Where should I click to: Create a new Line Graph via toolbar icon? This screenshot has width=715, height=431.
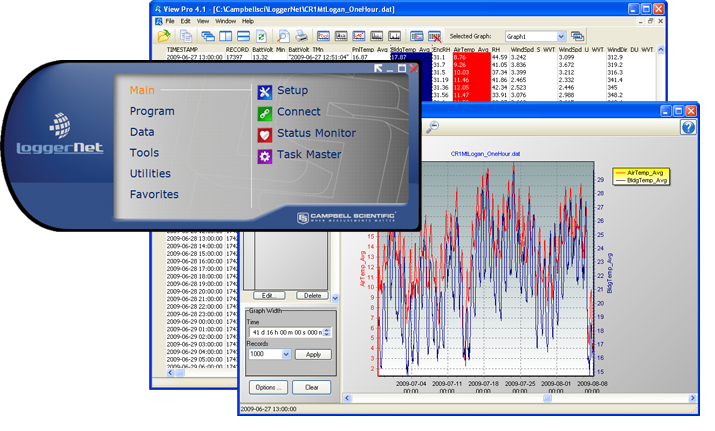click(x=323, y=36)
